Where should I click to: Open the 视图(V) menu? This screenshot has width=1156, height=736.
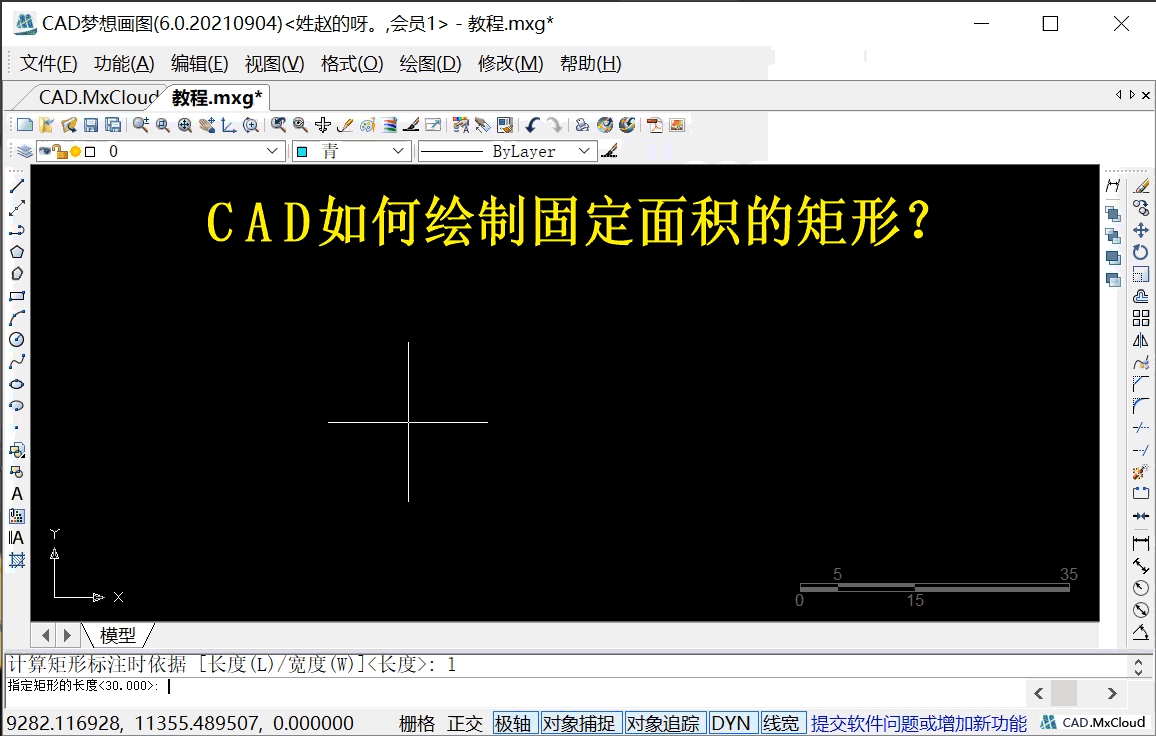click(x=274, y=63)
